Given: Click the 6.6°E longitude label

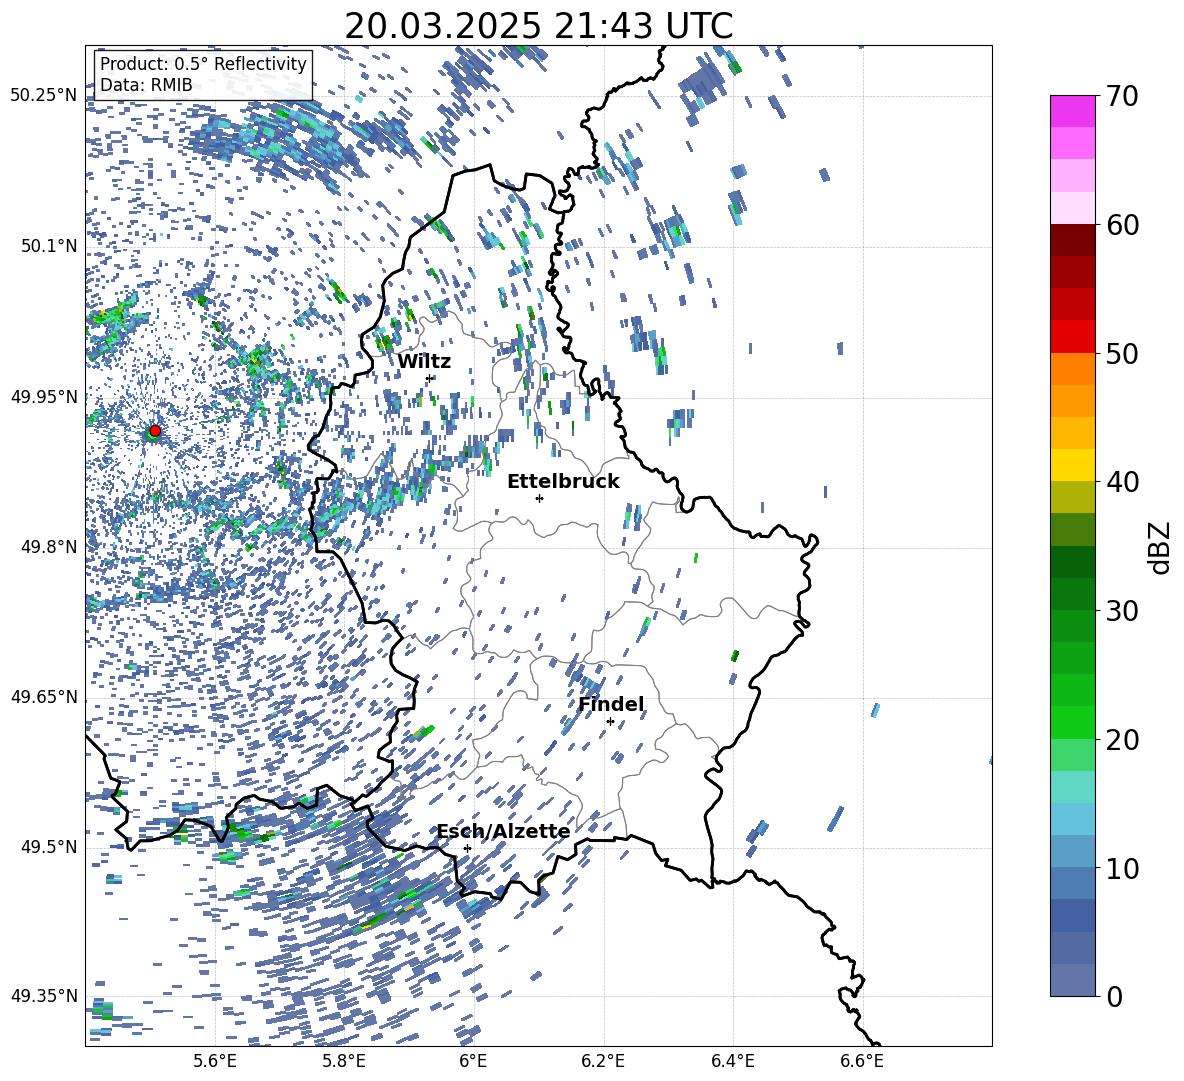Looking at the screenshot, I should [x=862, y=1061].
